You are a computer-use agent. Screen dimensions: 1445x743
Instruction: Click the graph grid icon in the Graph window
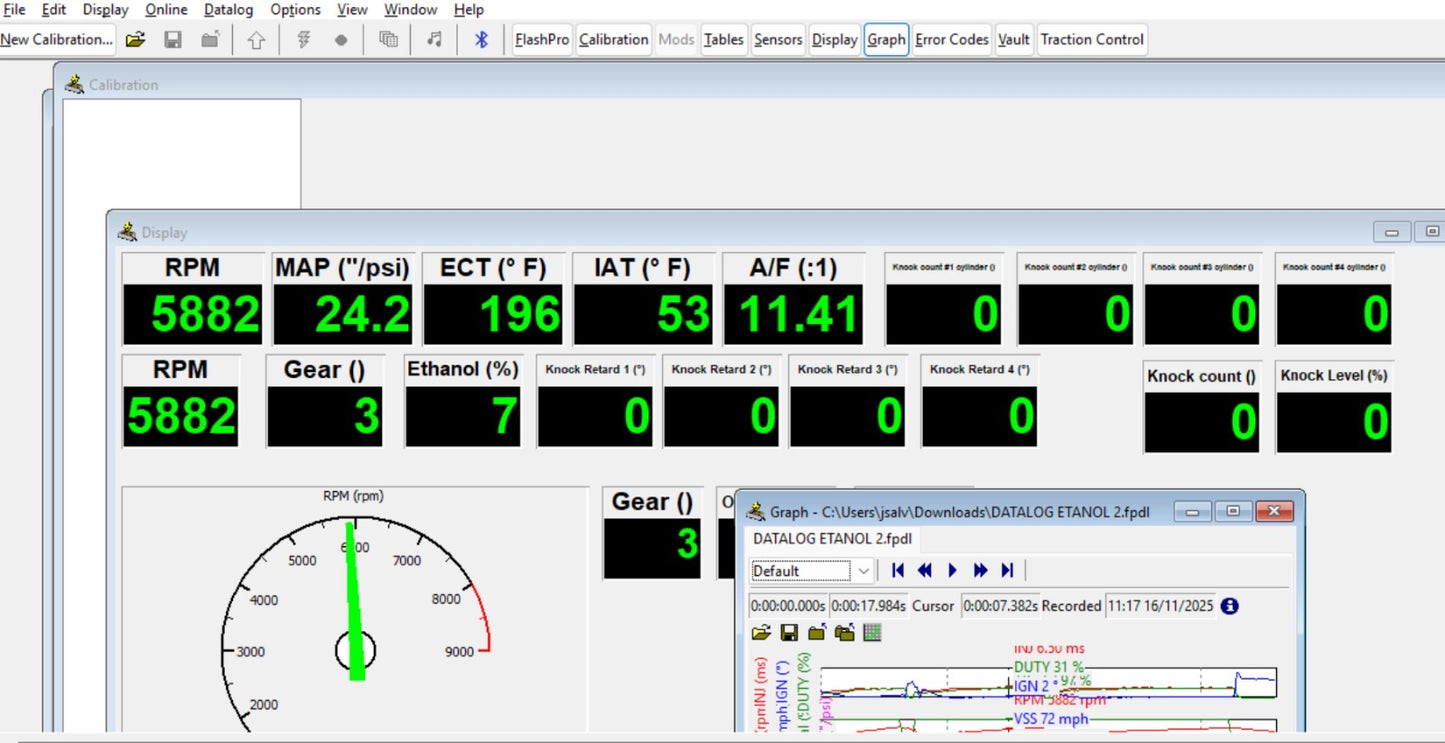point(872,633)
